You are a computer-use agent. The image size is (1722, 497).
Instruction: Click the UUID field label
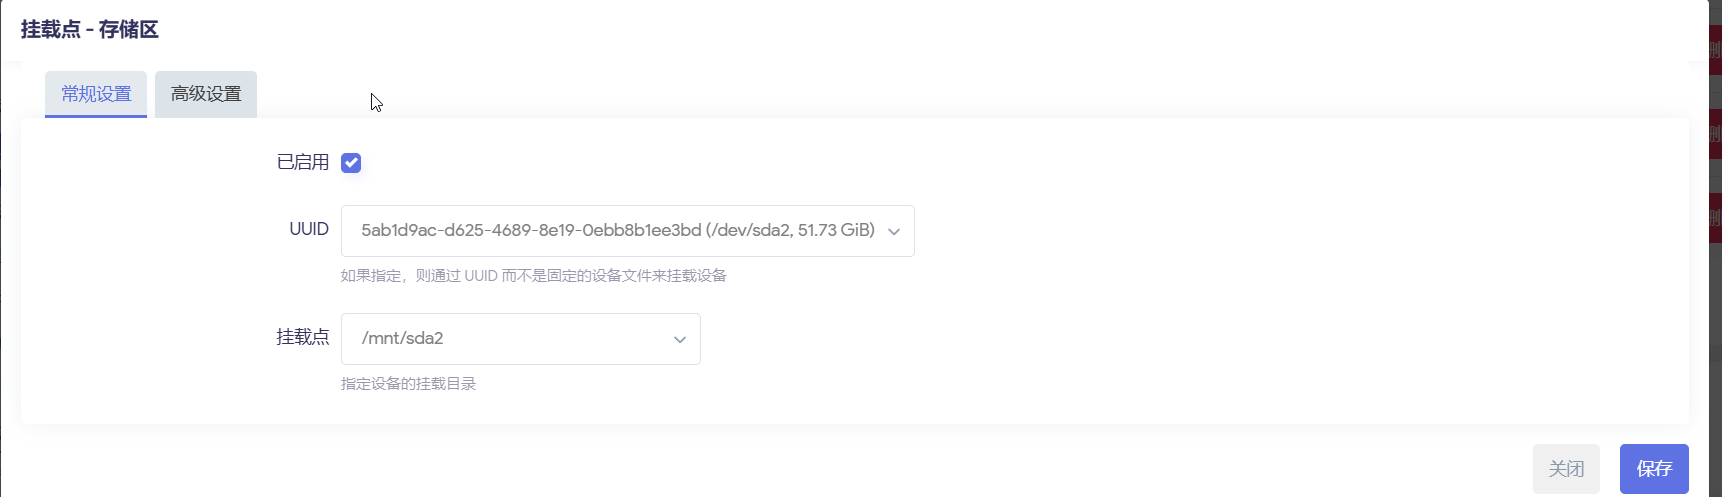(x=309, y=229)
